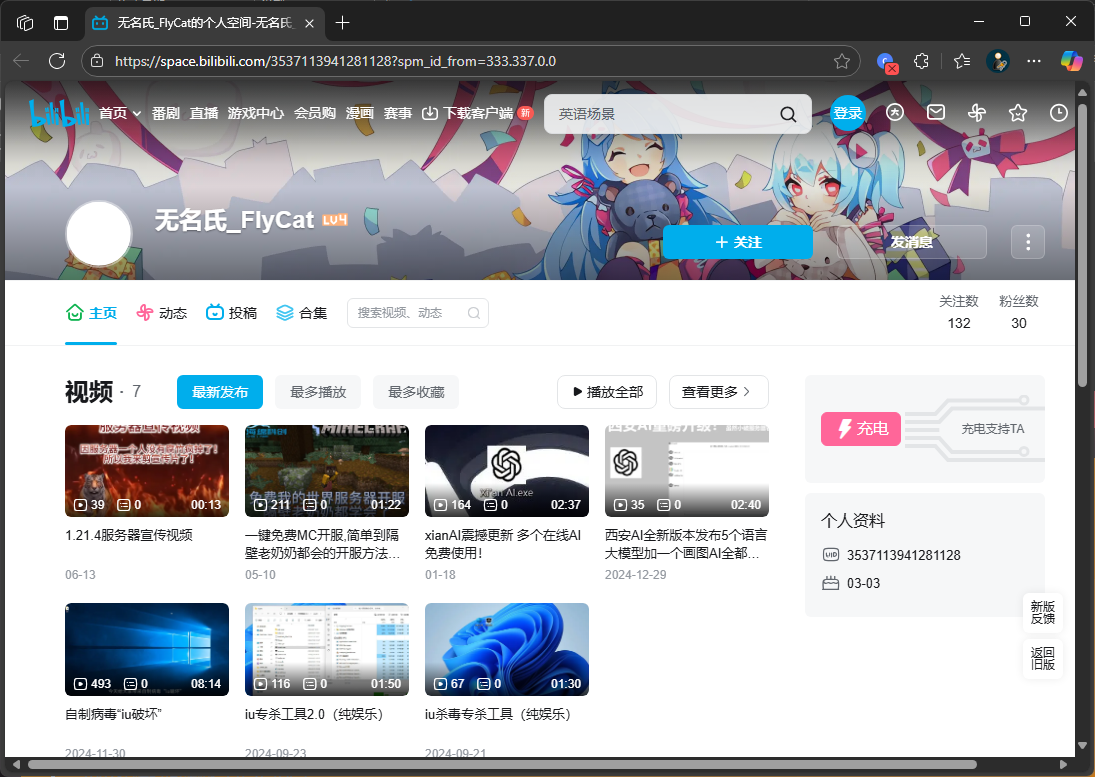The width and height of the screenshot is (1095, 777).
Task: Open the 自制病毒"iu破坏" video thumbnail
Action: (147, 649)
